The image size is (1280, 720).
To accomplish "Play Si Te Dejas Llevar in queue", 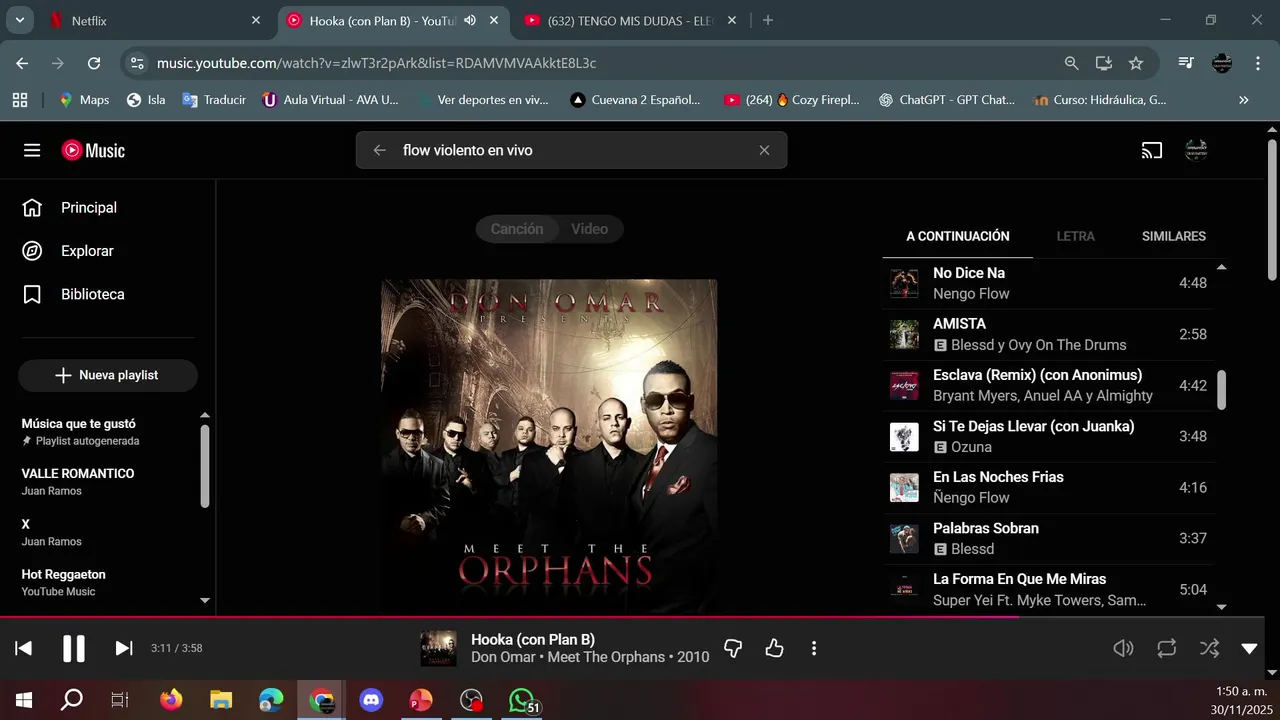I will point(1049,436).
